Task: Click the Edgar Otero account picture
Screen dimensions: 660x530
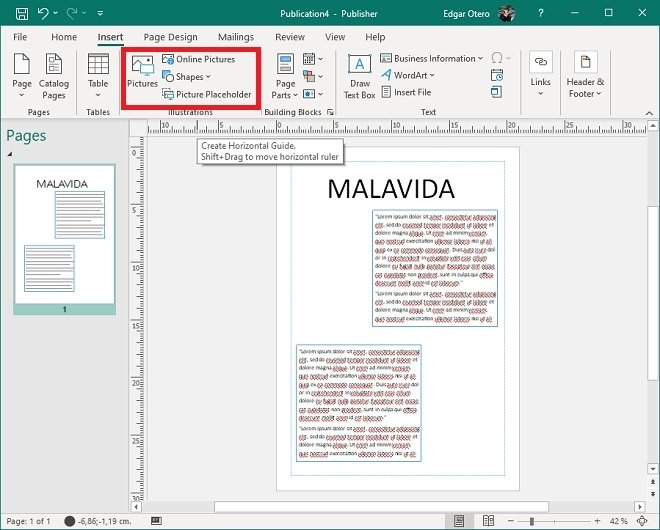Action: [507, 13]
